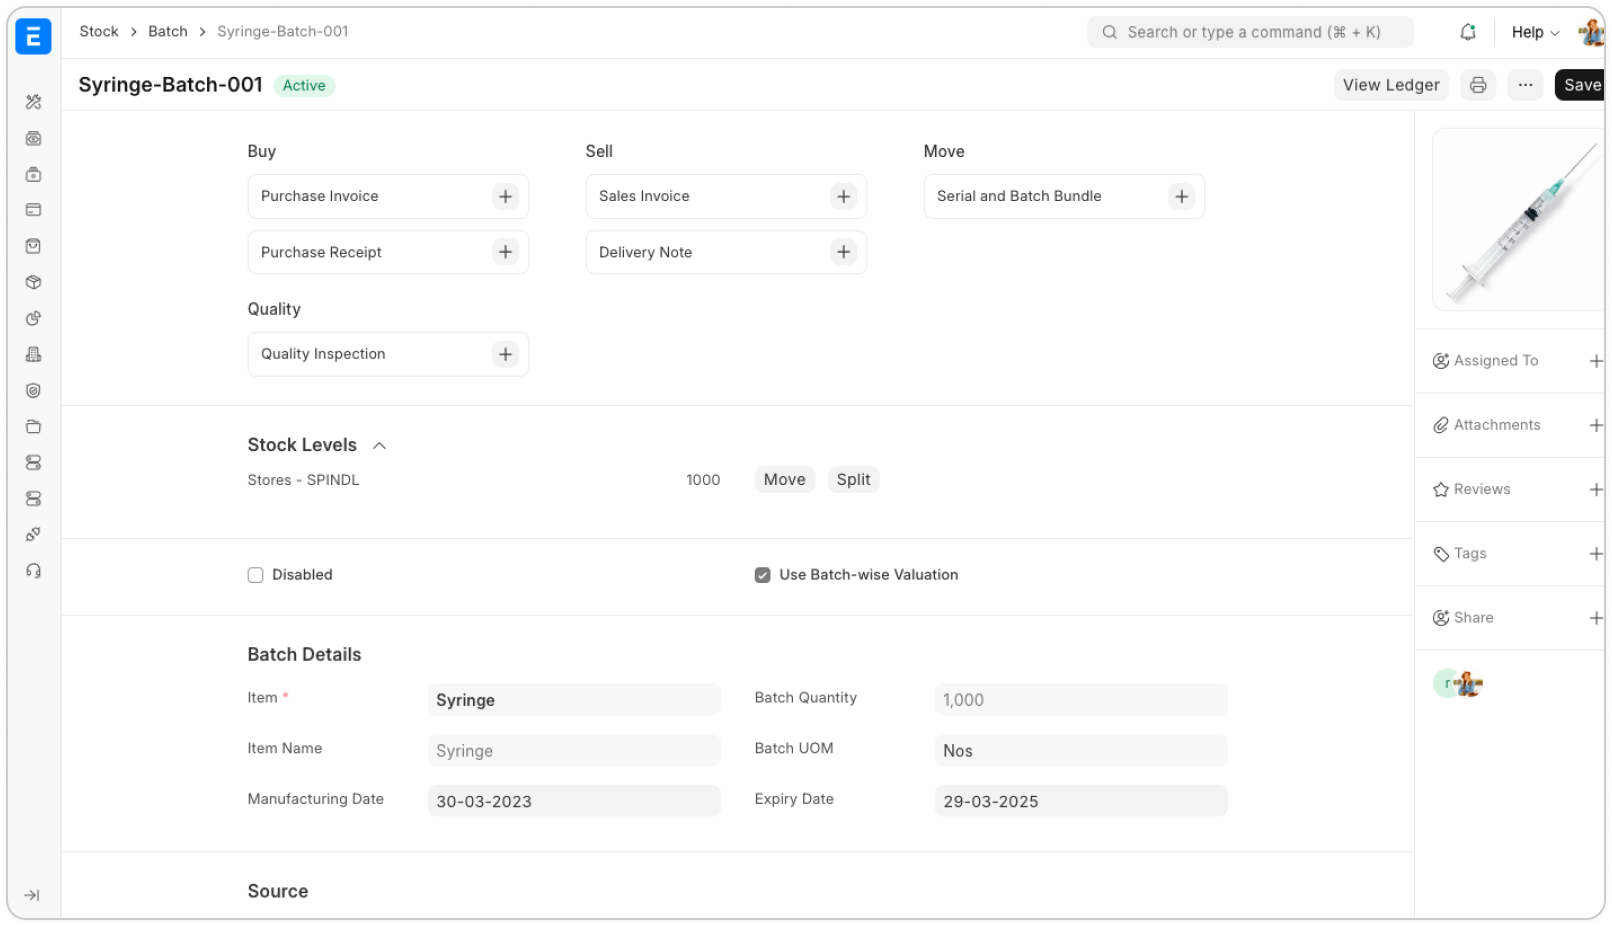The width and height of the screenshot is (1612, 926).
Task: Uncheck Use Batch-wise Valuation
Action: (x=762, y=575)
